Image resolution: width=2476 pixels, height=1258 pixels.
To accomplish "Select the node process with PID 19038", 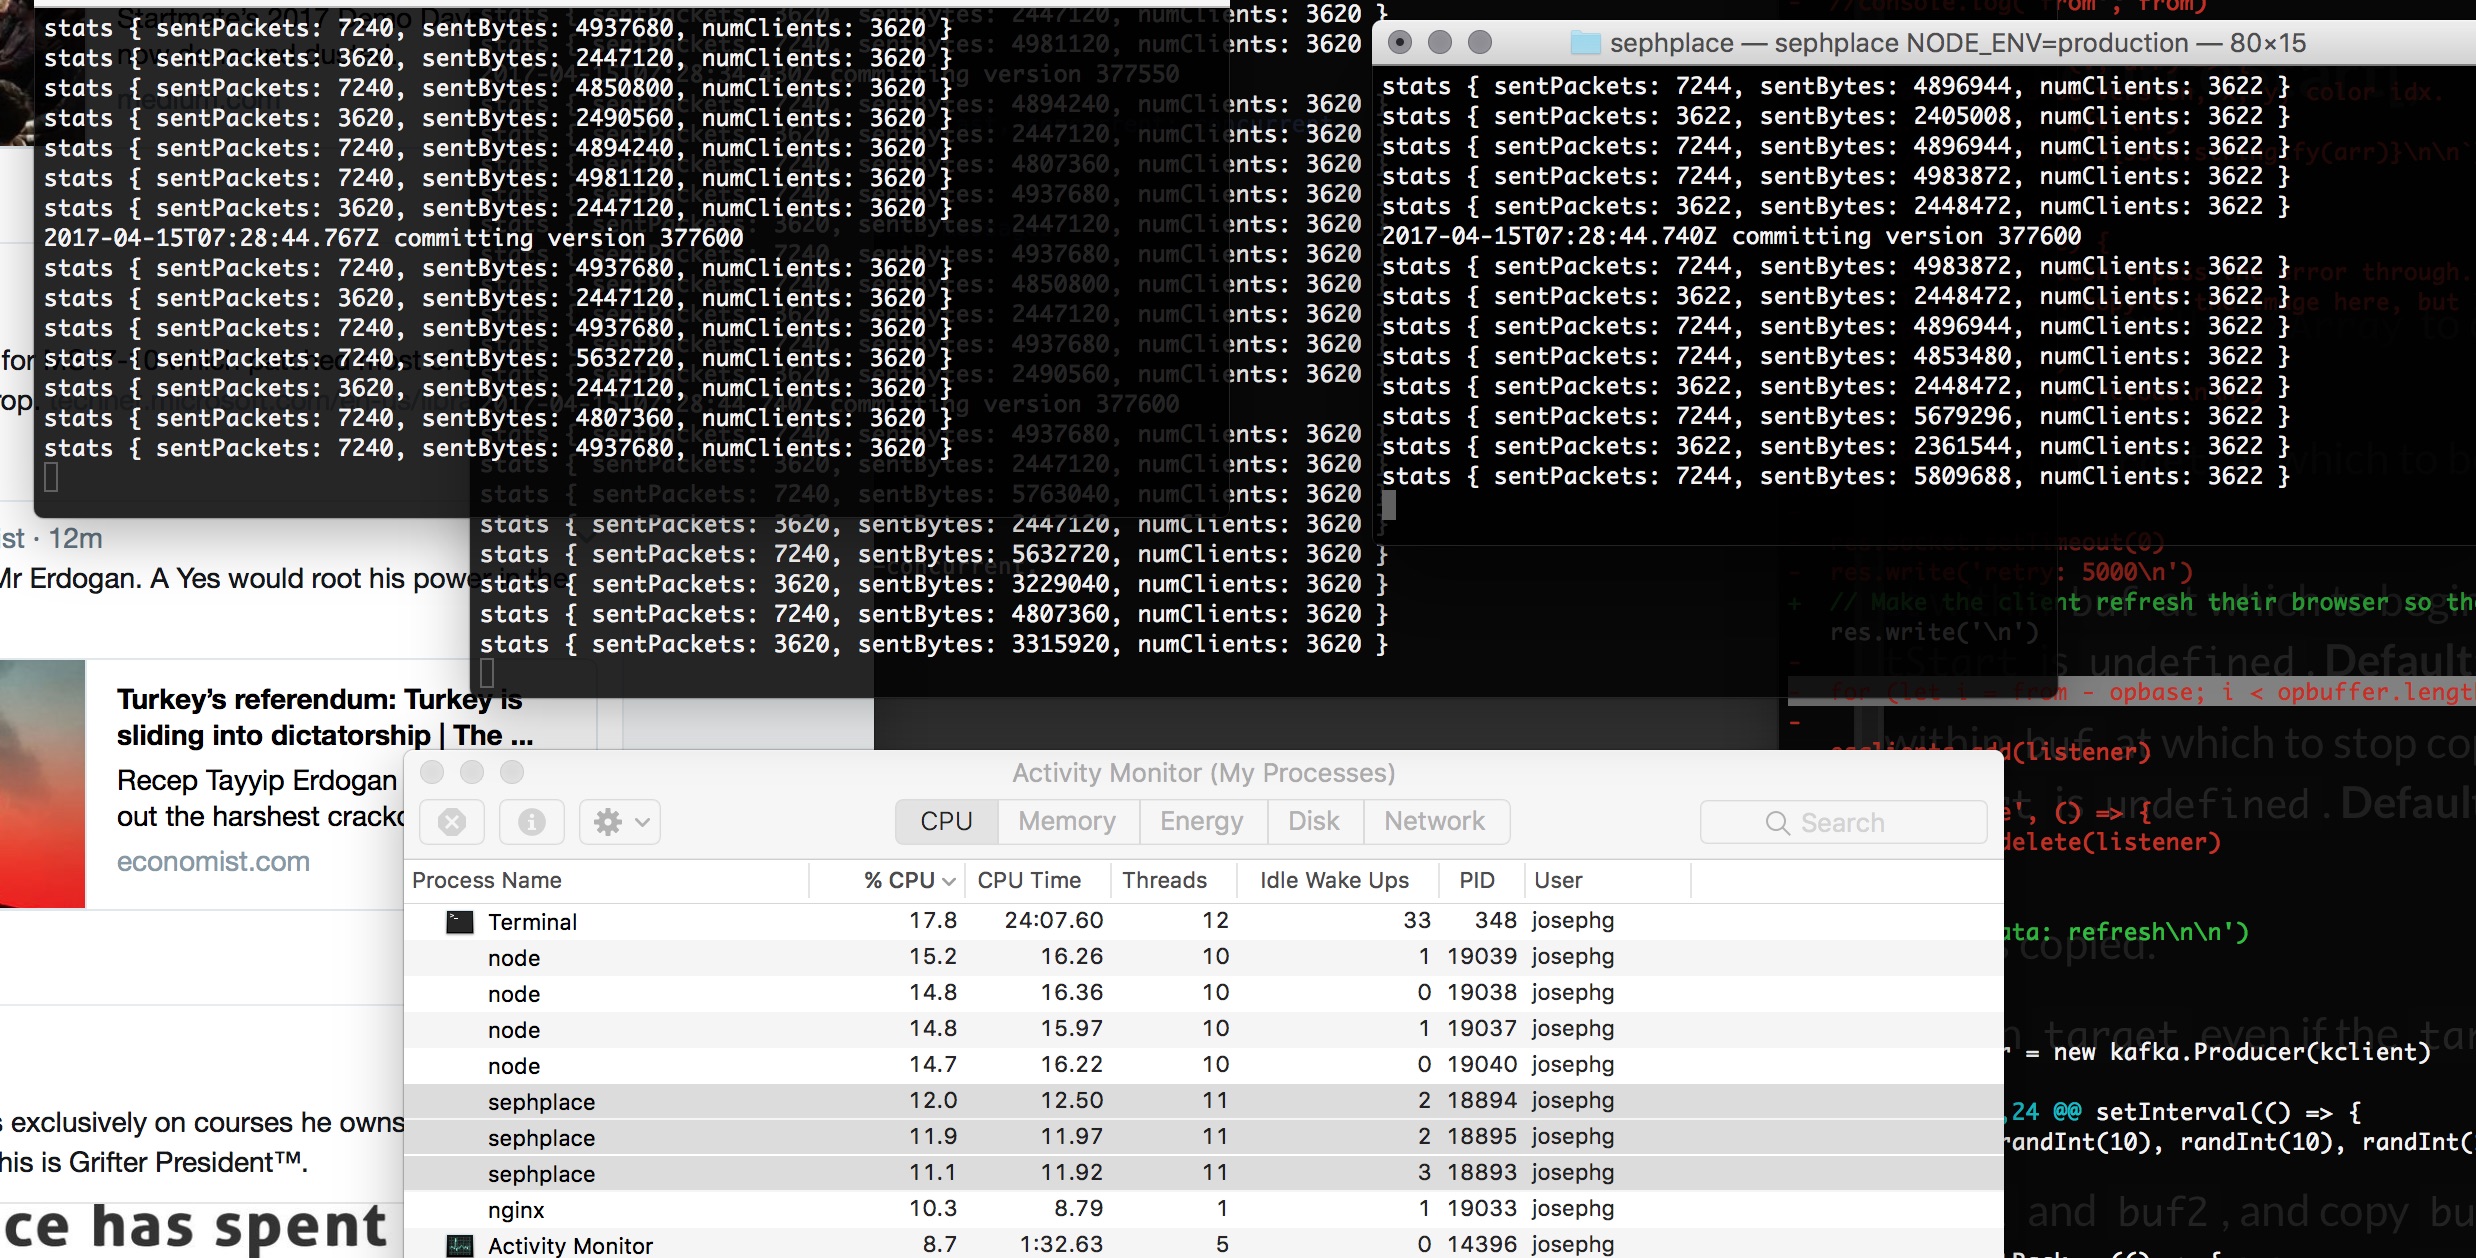I will pos(1204,993).
